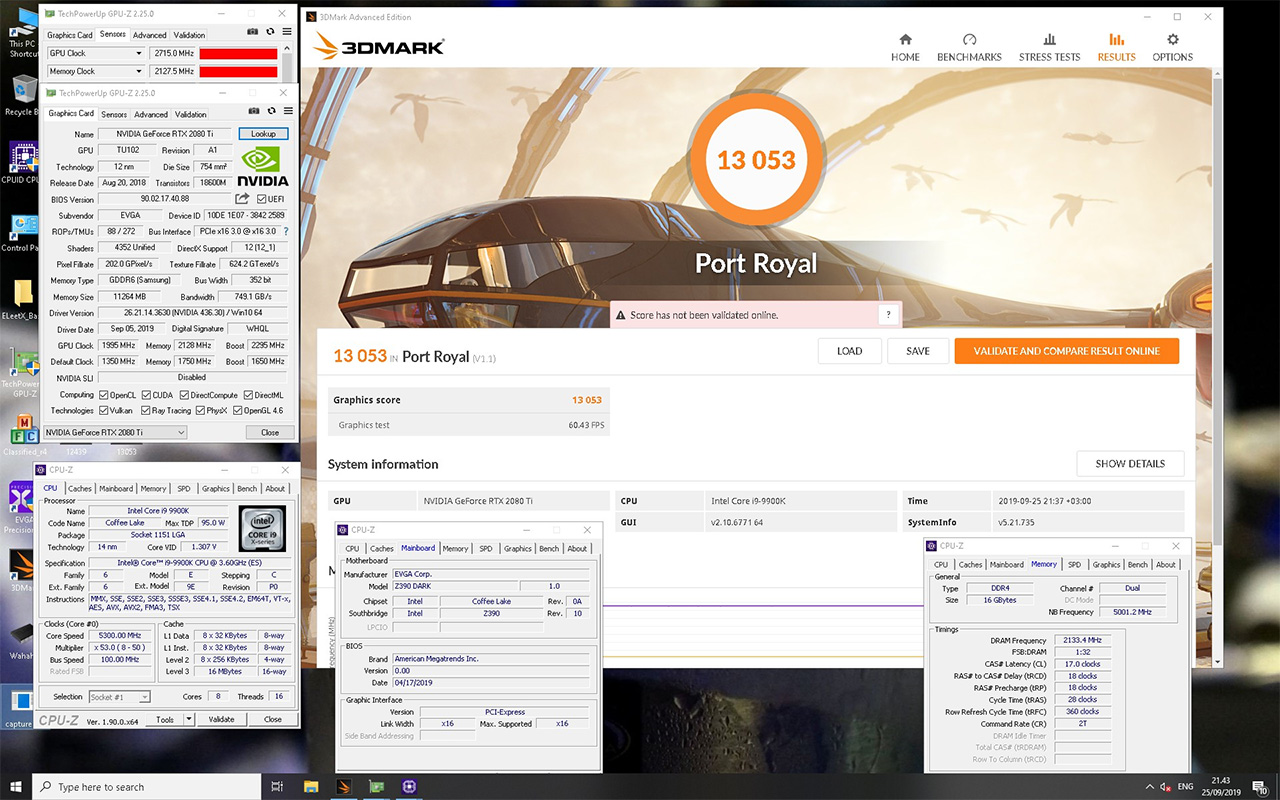Switch to Advanced tab in GPU-Z front window
The image size is (1280, 800).
coord(151,114)
